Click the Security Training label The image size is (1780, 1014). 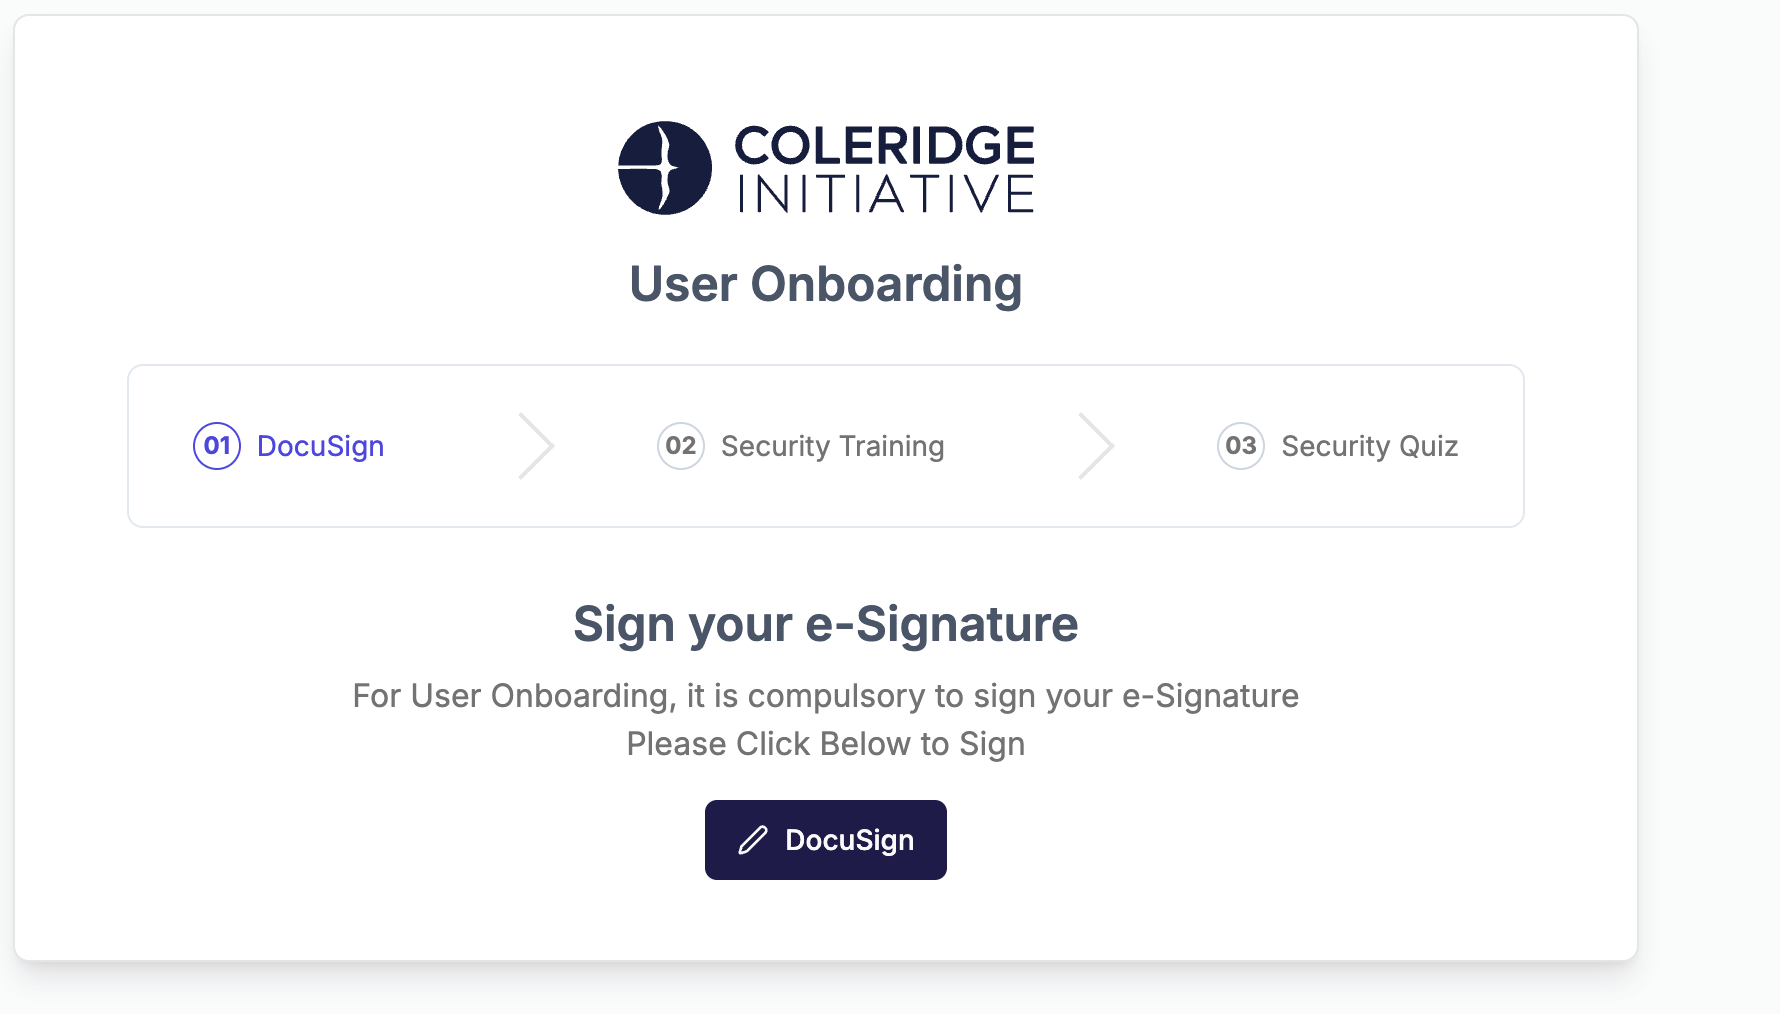[x=832, y=446]
